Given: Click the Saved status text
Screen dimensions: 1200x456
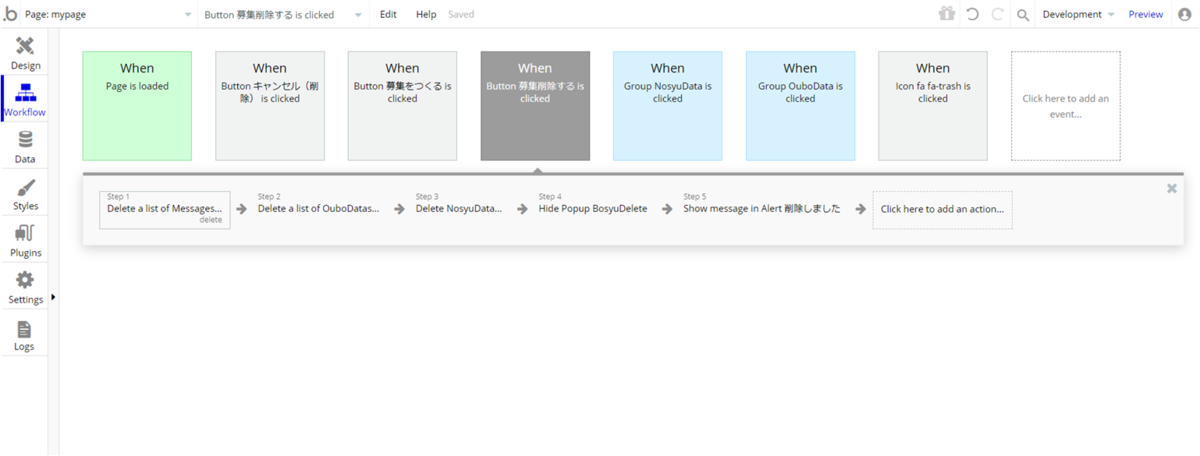Looking at the screenshot, I should [x=461, y=15].
